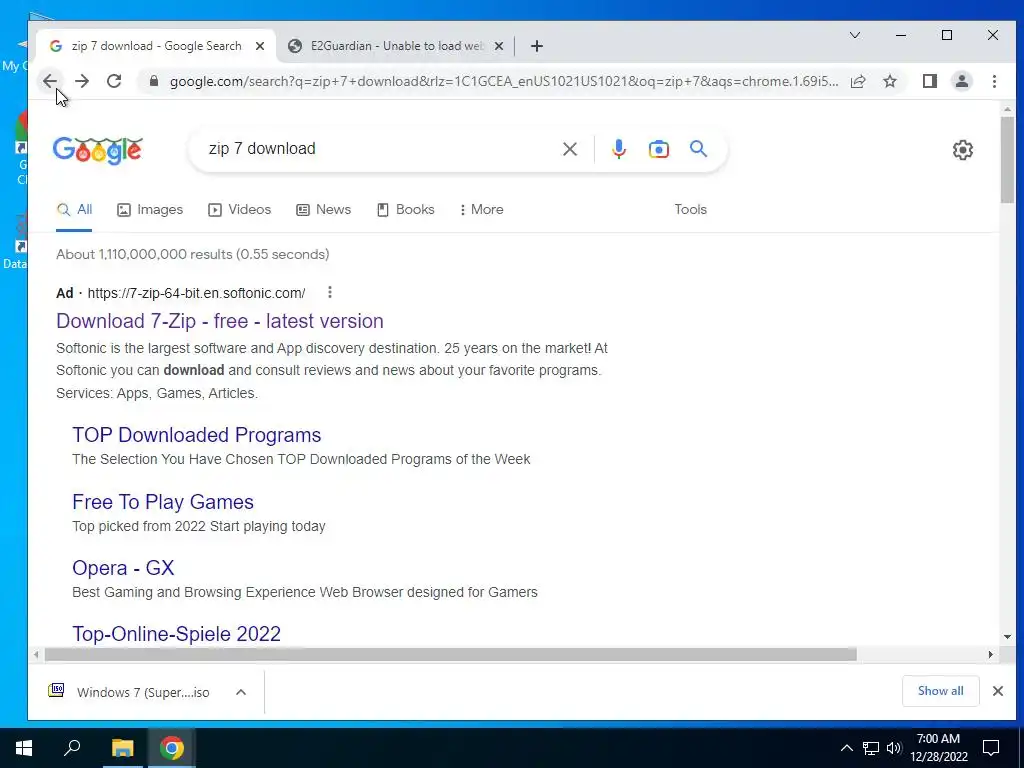The image size is (1024, 768).
Task: Switch to Books results
Action: click(406, 210)
